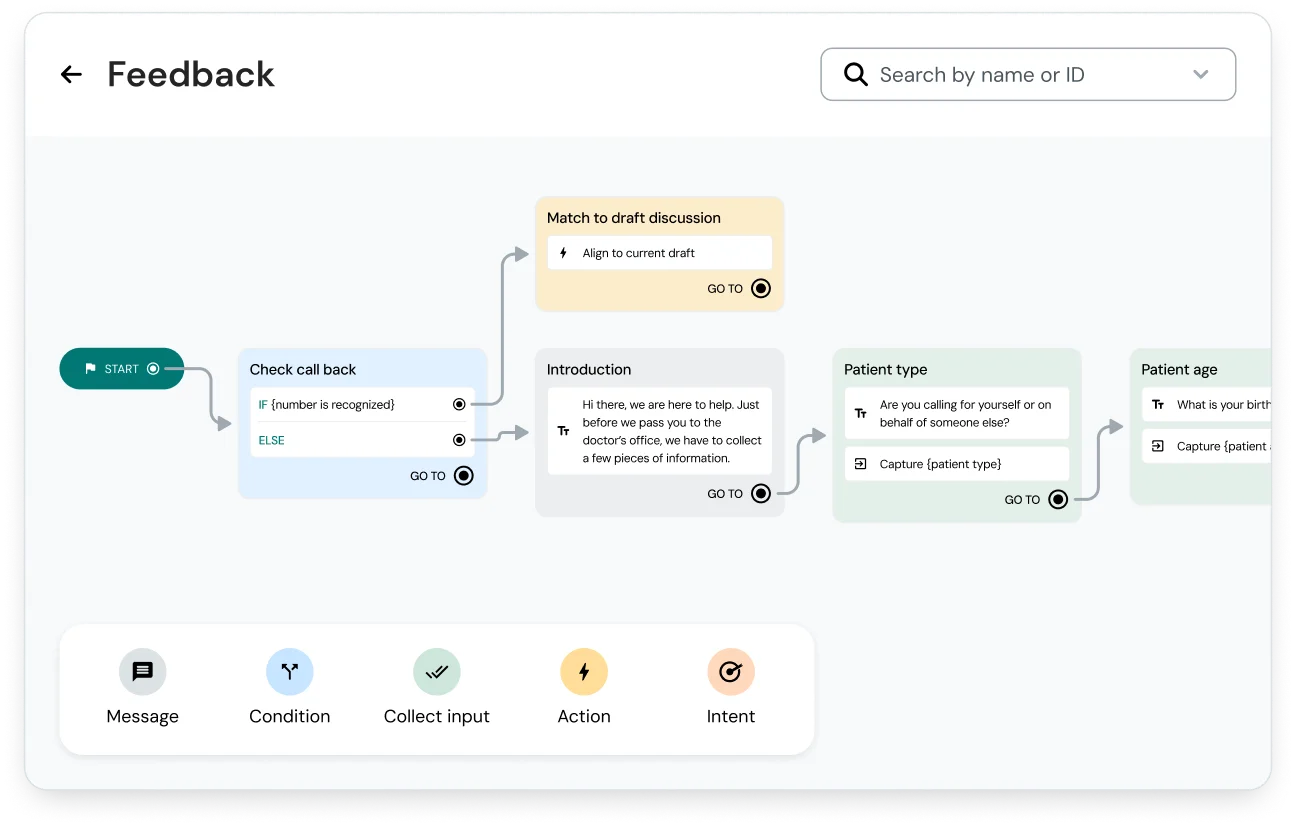Click Match to draft discussion GO TO connector
This screenshot has height=827, width=1296.
pos(761,288)
